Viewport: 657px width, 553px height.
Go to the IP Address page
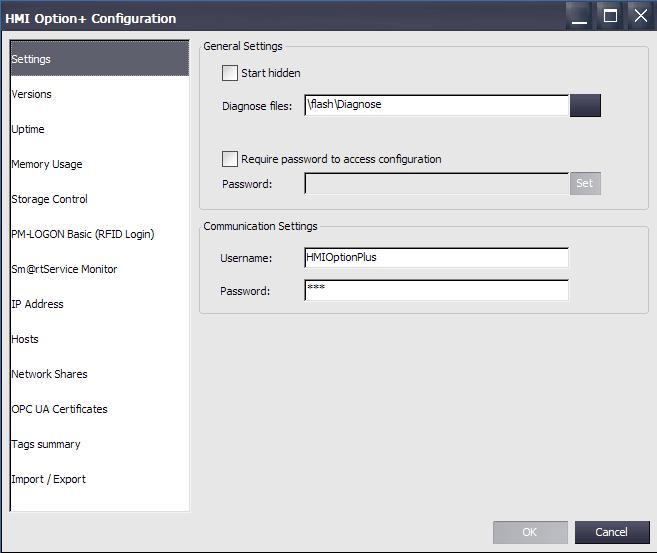point(100,304)
